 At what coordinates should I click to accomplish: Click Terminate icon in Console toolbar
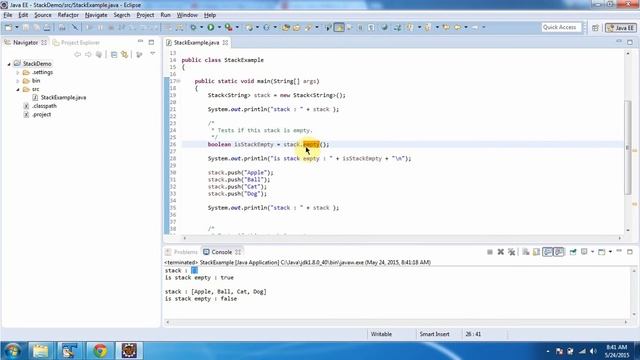coord(490,252)
